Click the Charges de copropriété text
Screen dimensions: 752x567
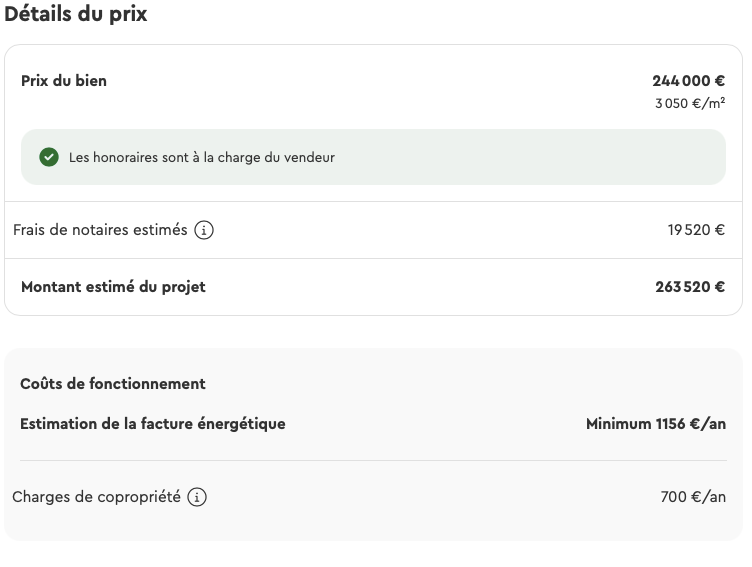tap(96, 497)
